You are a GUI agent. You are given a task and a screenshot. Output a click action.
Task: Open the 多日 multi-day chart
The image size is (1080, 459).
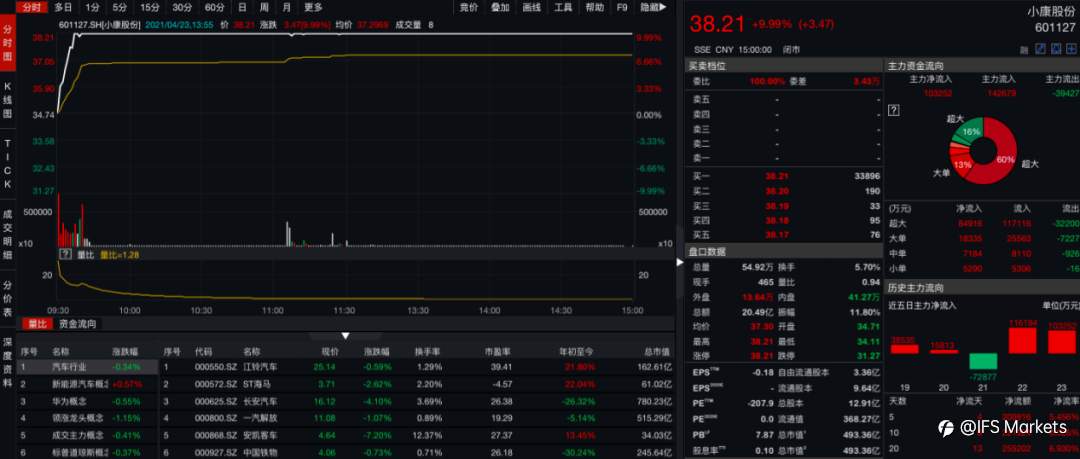(63, 8)
